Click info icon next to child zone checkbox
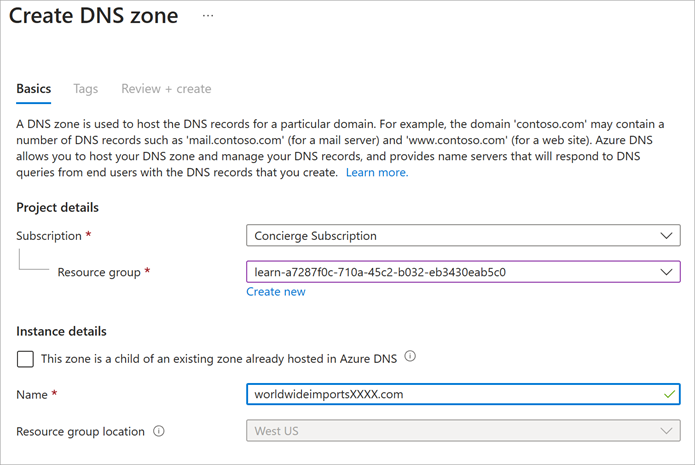 pos(410,356)
